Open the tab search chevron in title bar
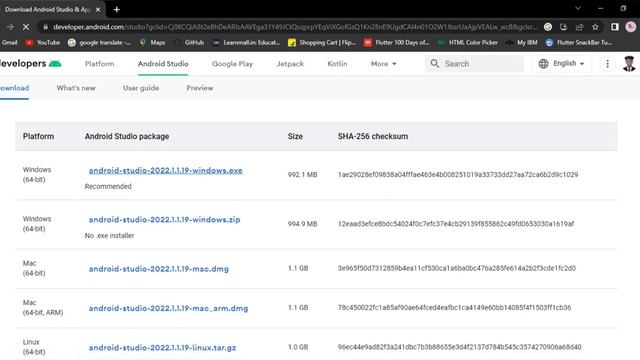The image size is (640, 360). 578,9
